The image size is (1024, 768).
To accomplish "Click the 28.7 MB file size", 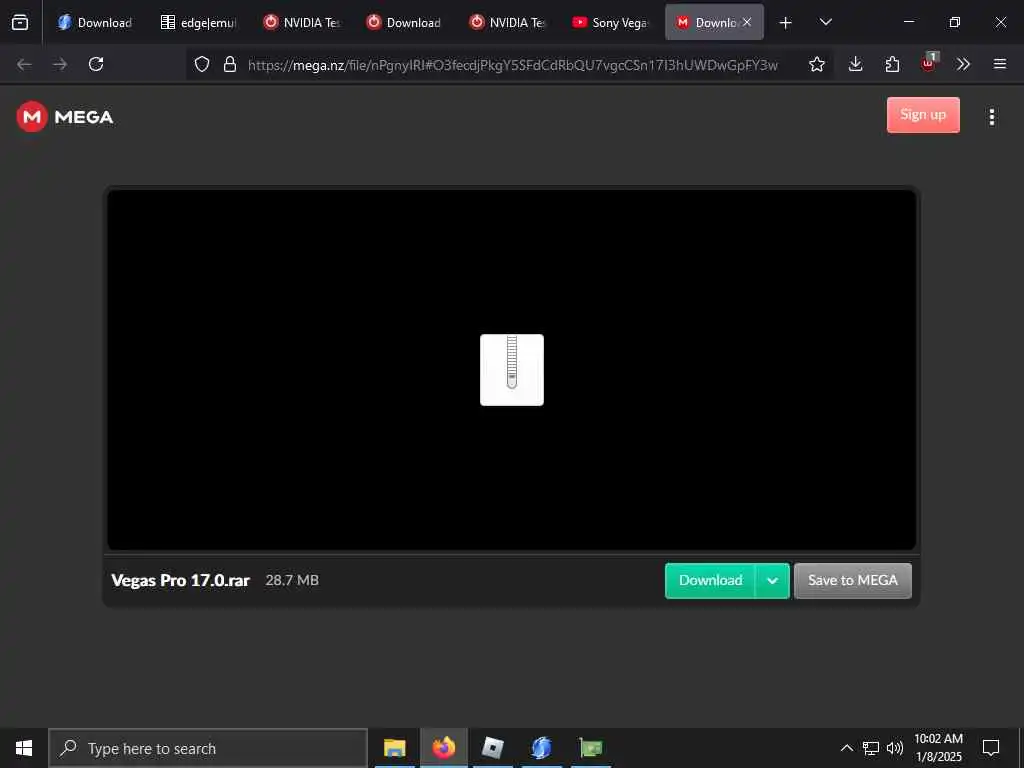I will click(x=292, y=580).
